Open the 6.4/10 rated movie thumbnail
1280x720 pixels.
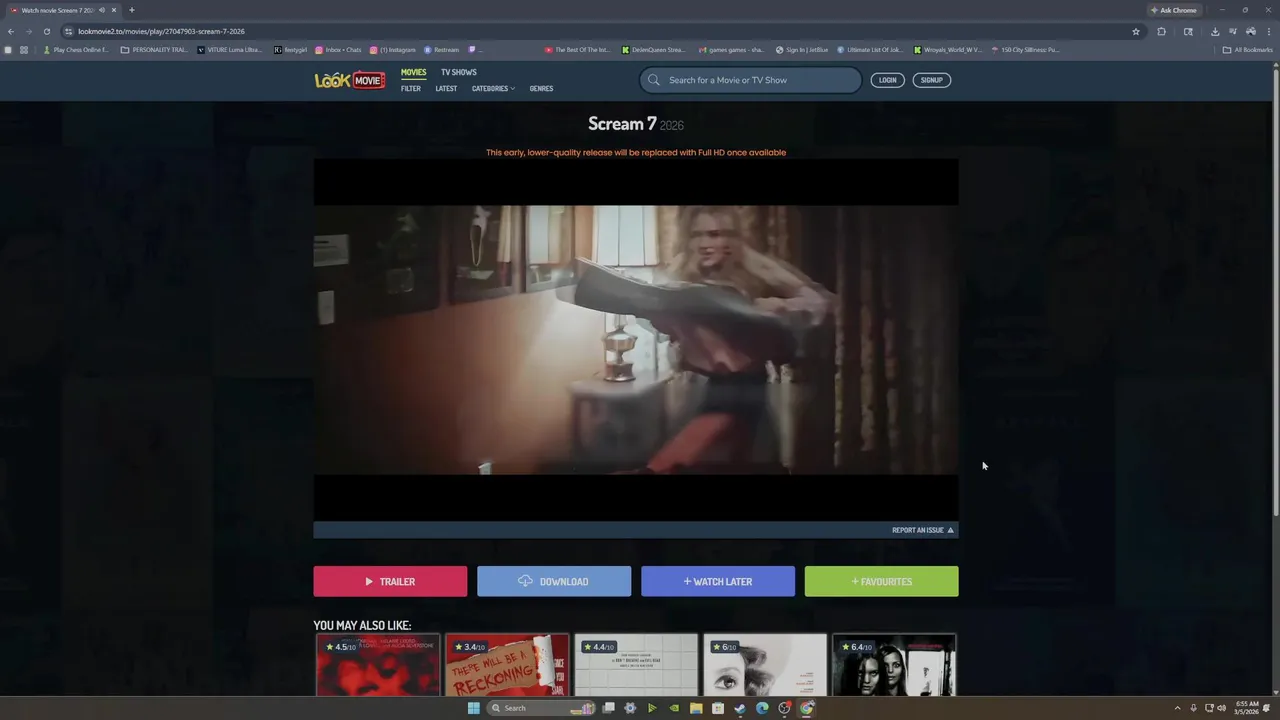894,665
